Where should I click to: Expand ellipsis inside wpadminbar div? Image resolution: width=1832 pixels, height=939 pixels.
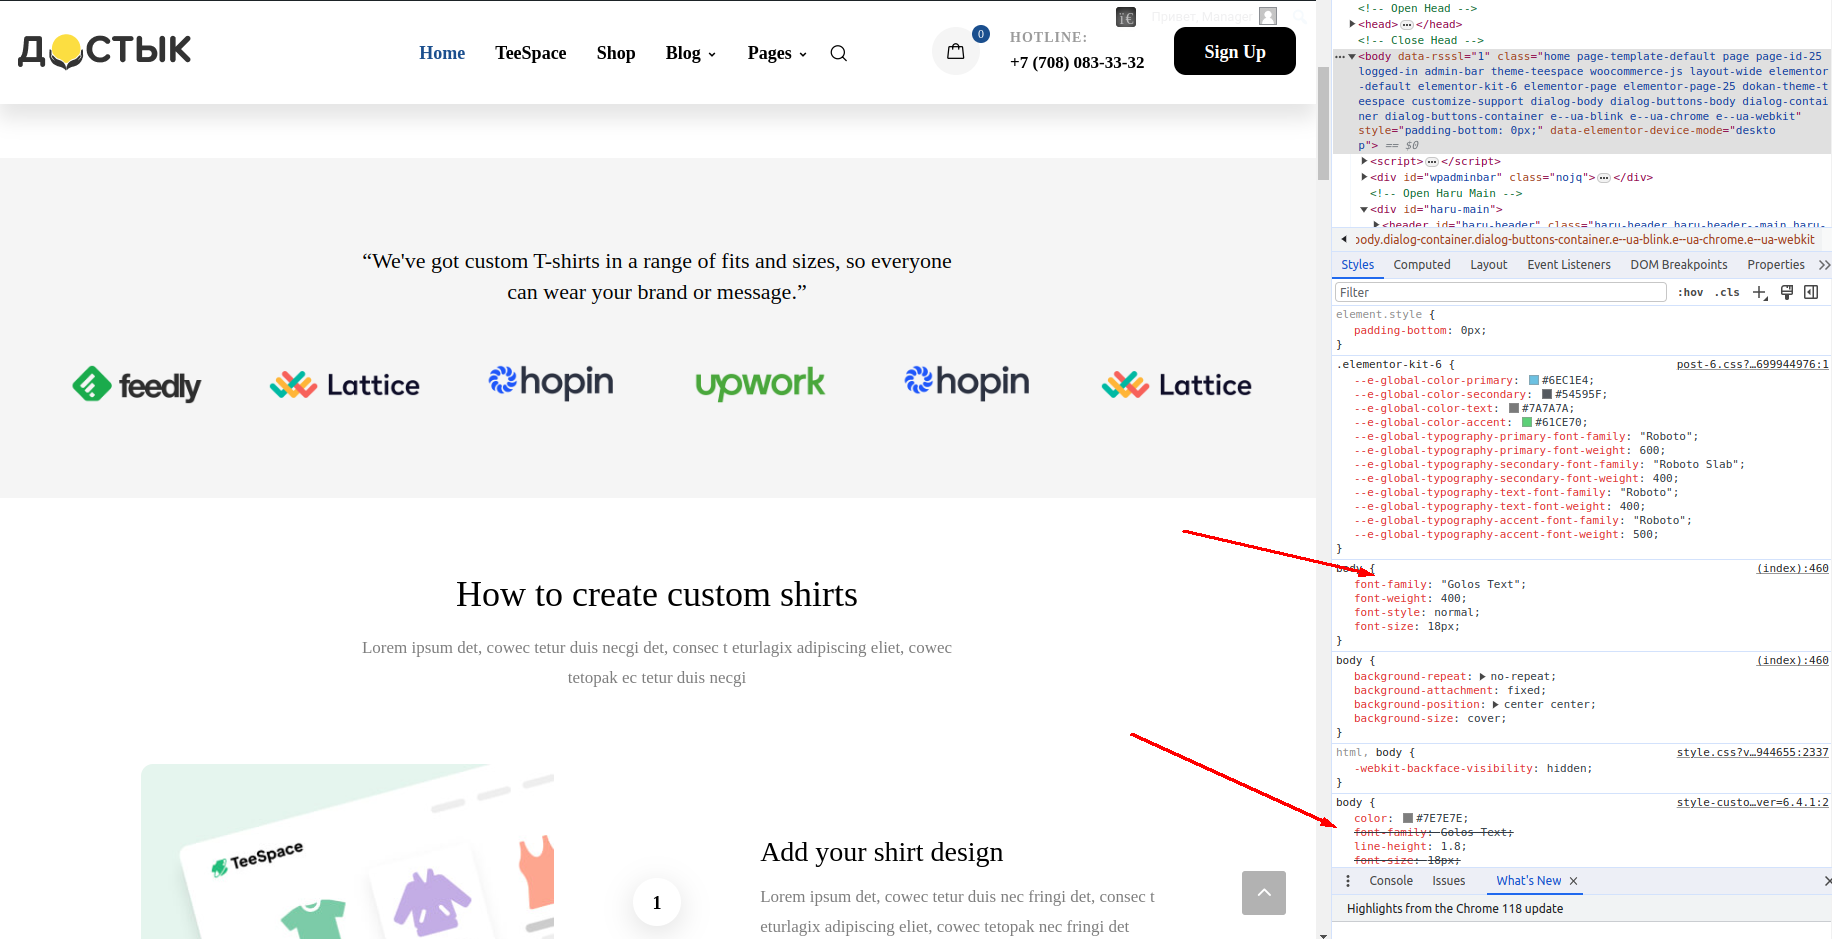pyautogui.click(x=1604, y=178)
